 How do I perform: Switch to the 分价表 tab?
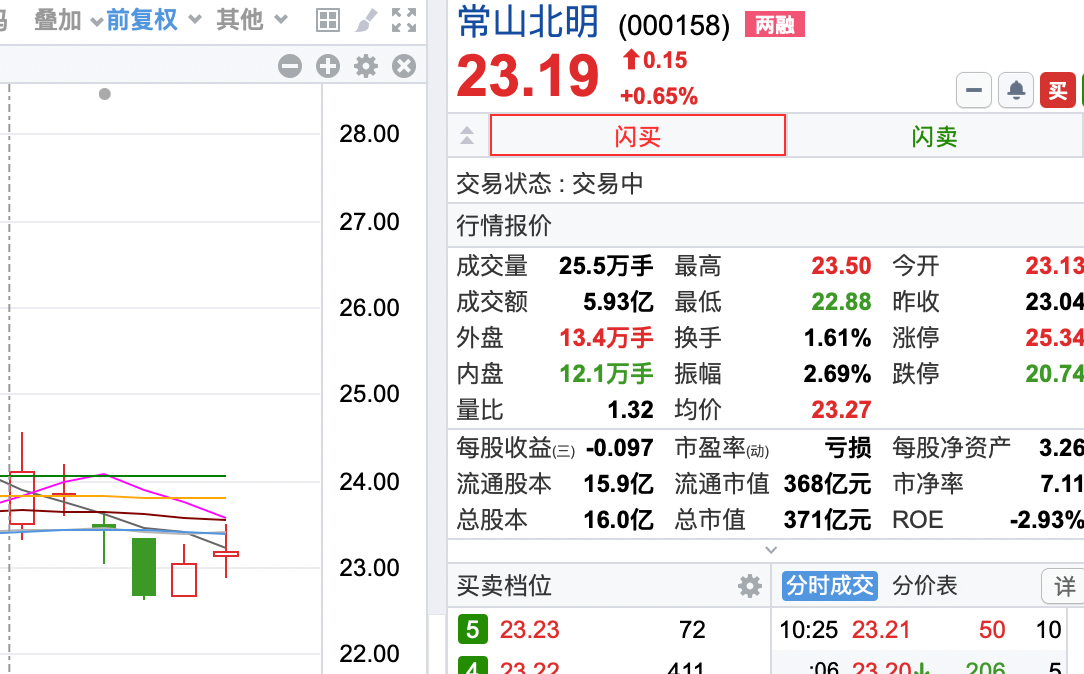pos(924,586)
